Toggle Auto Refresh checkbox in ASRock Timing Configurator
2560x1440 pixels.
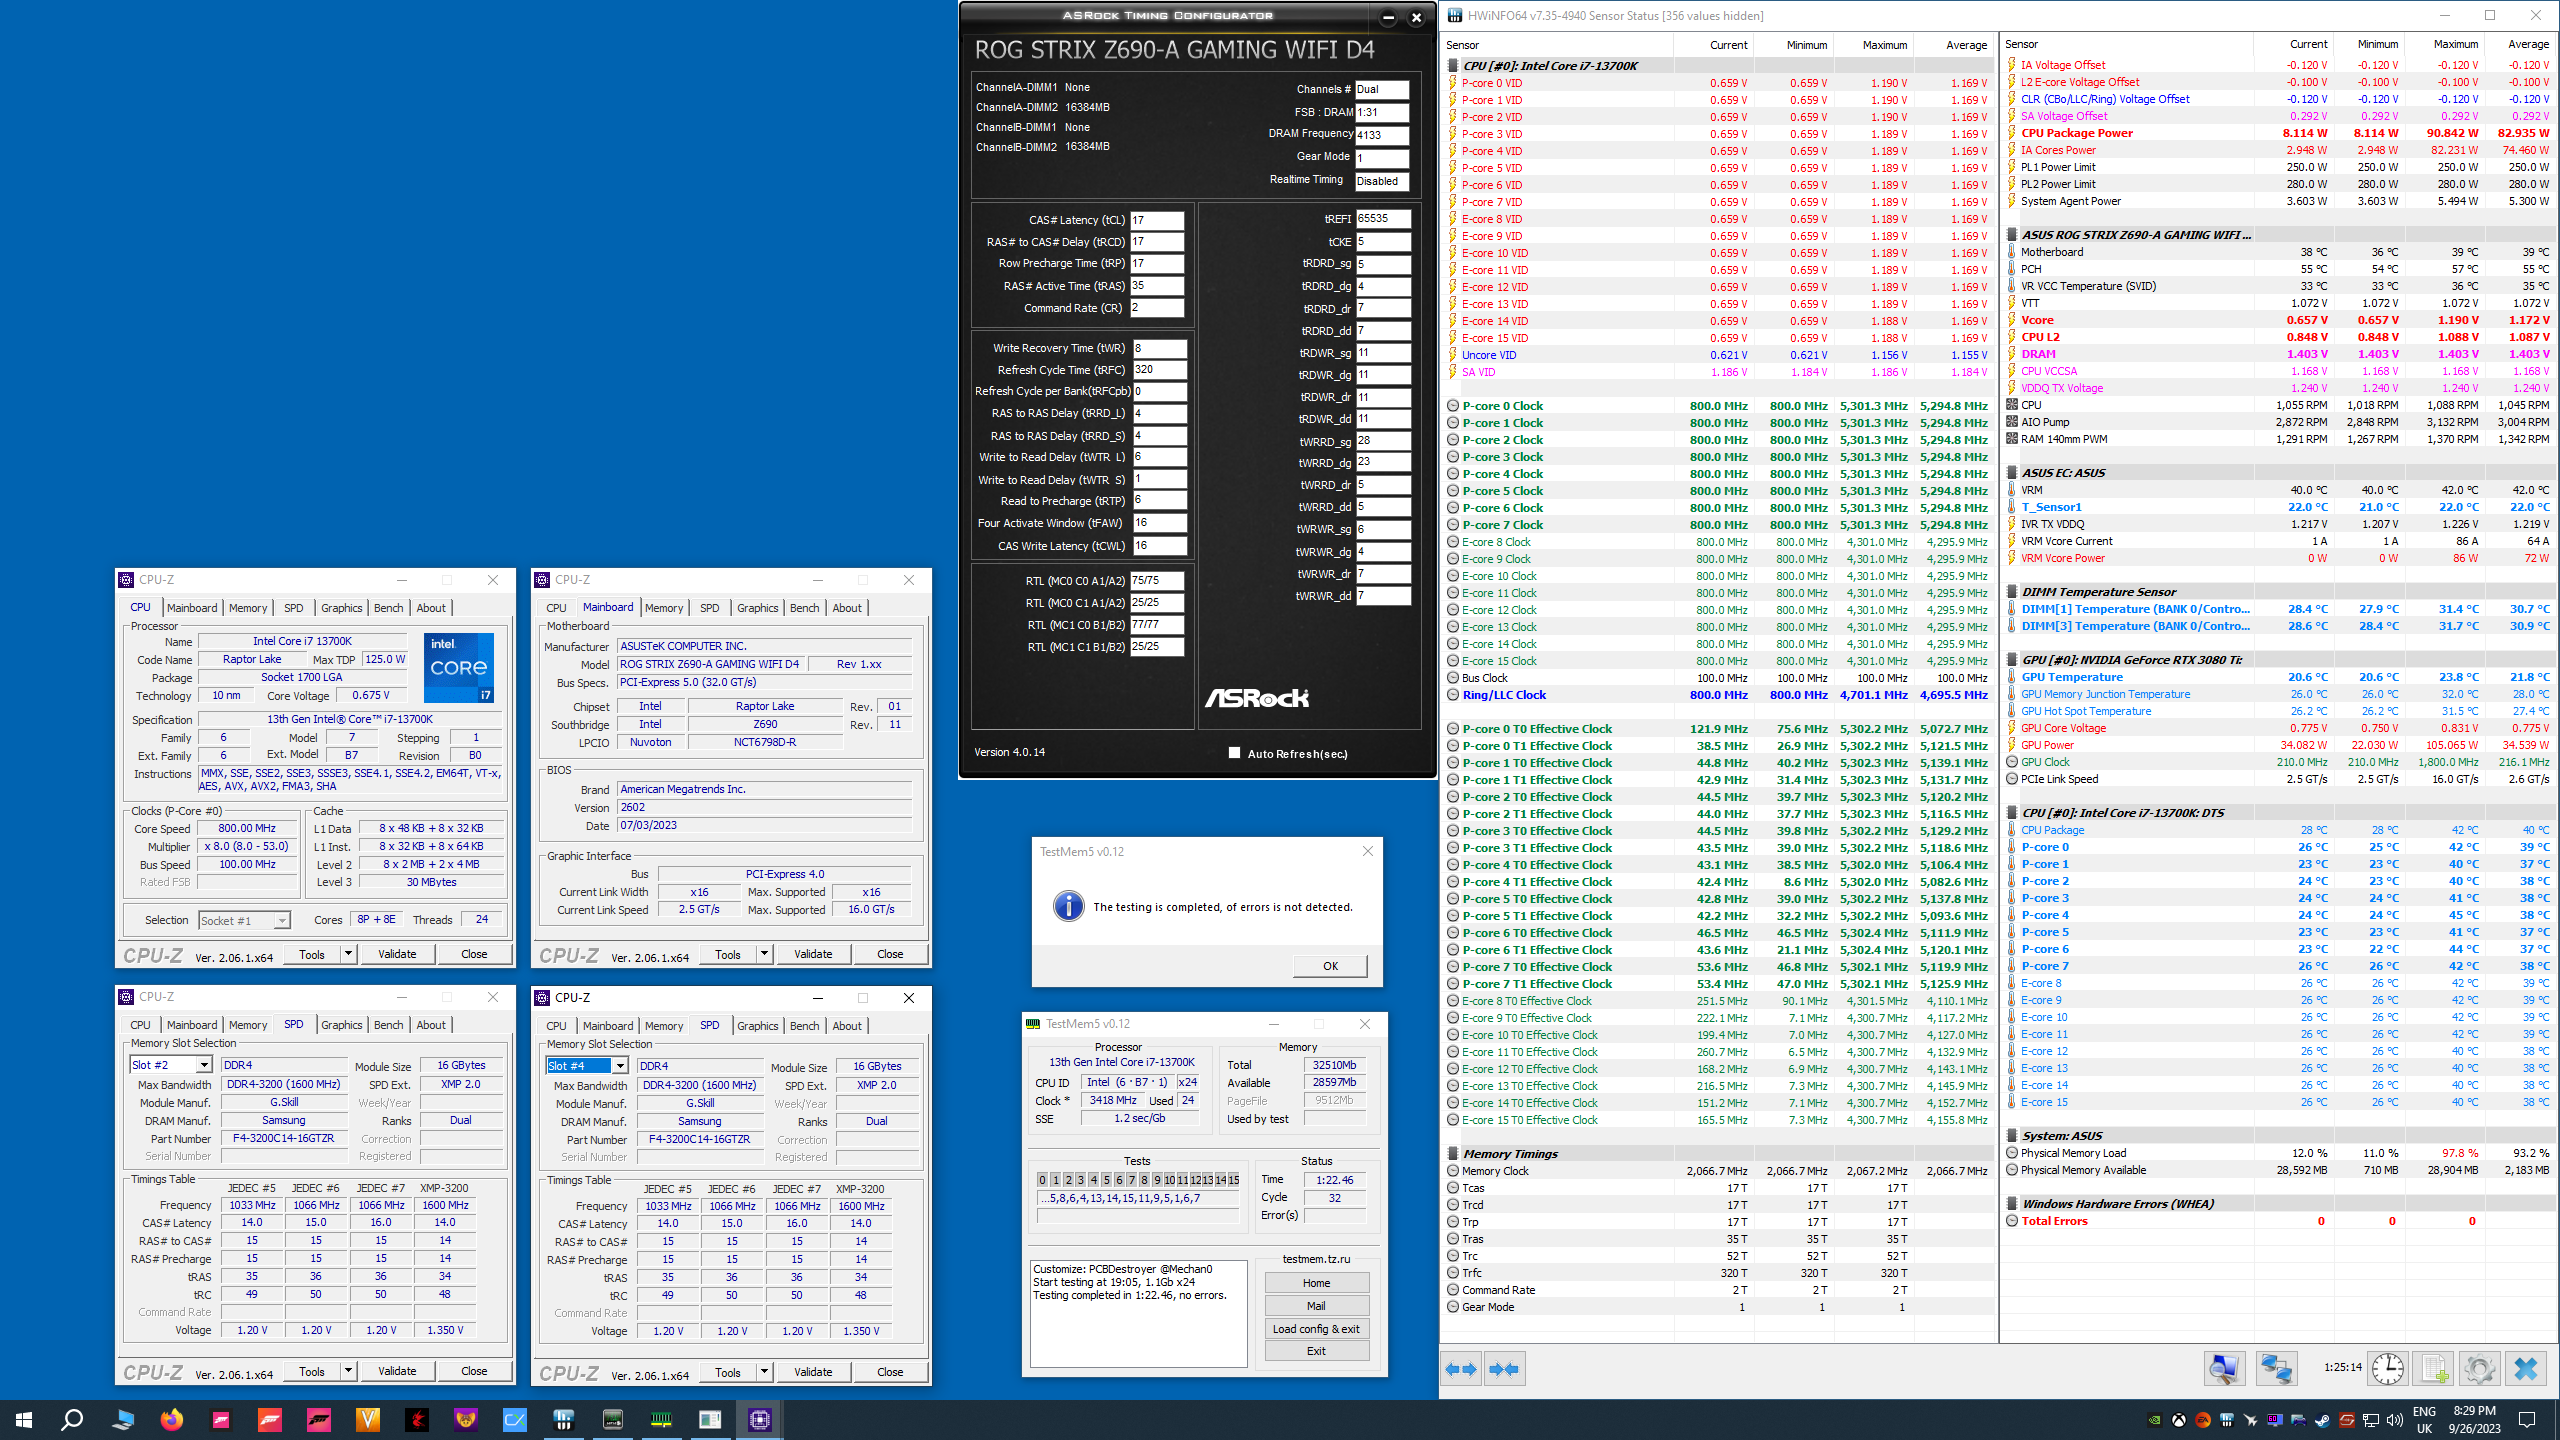pos(1234,753)
